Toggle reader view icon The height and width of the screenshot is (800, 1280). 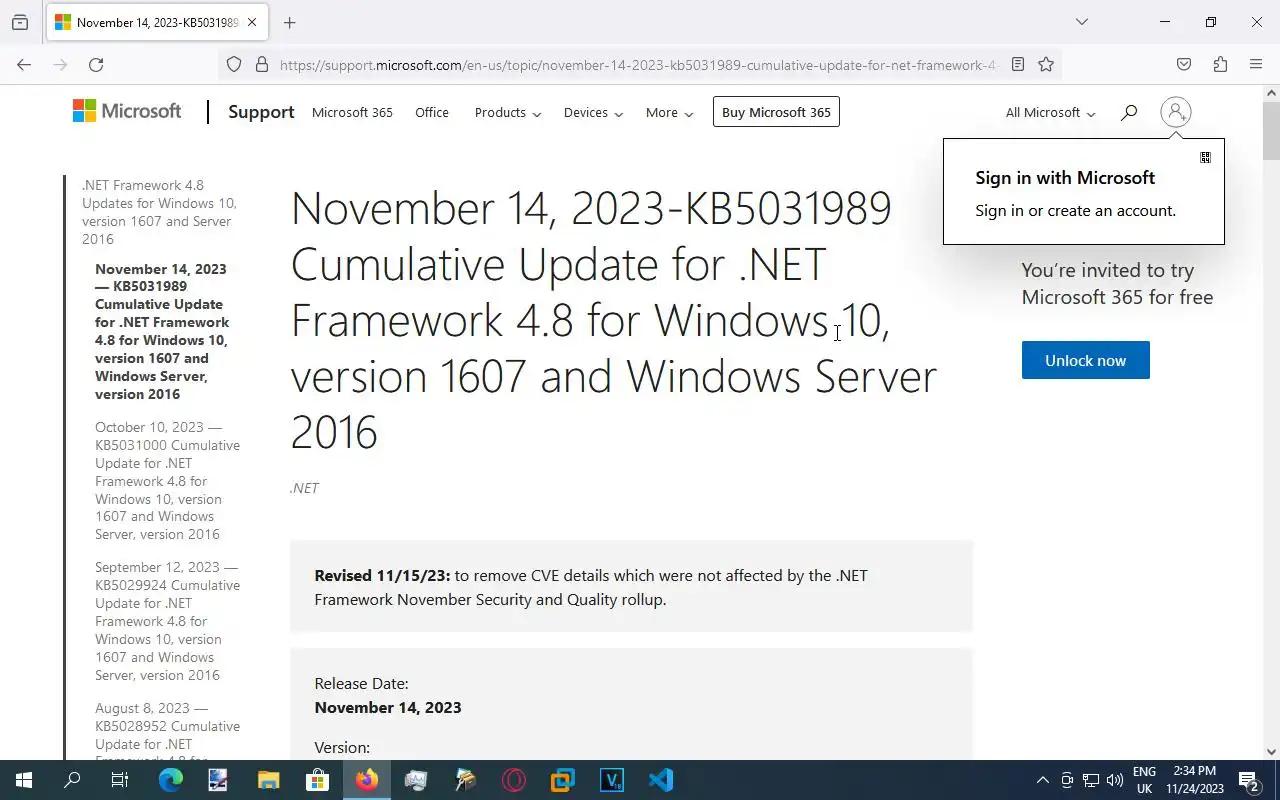[1018, 64]
